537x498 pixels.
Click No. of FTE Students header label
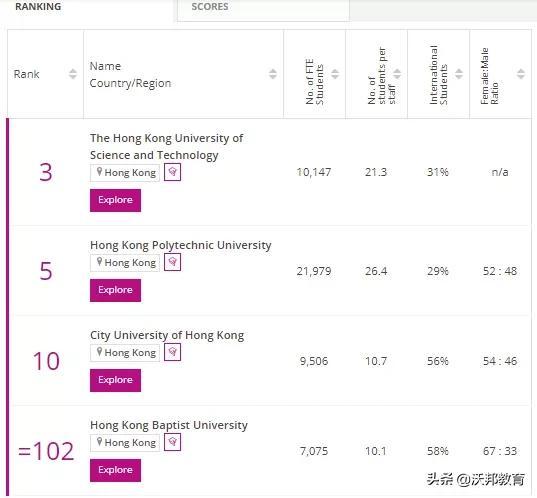click(314, 82)
